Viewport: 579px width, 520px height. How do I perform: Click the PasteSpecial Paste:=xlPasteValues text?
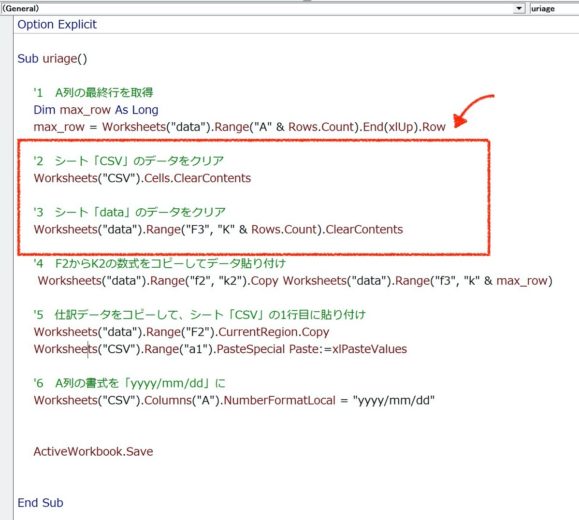coord(312,349)
